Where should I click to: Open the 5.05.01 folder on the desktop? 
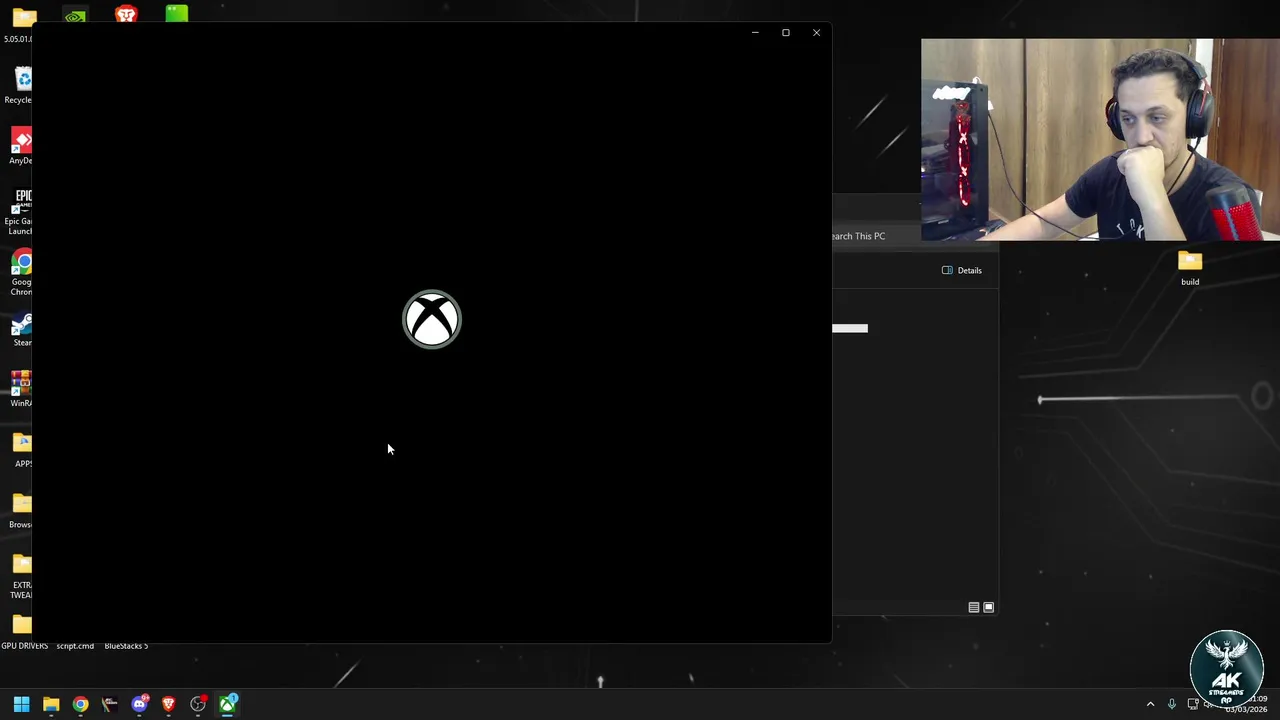click(x=20, y=24)
